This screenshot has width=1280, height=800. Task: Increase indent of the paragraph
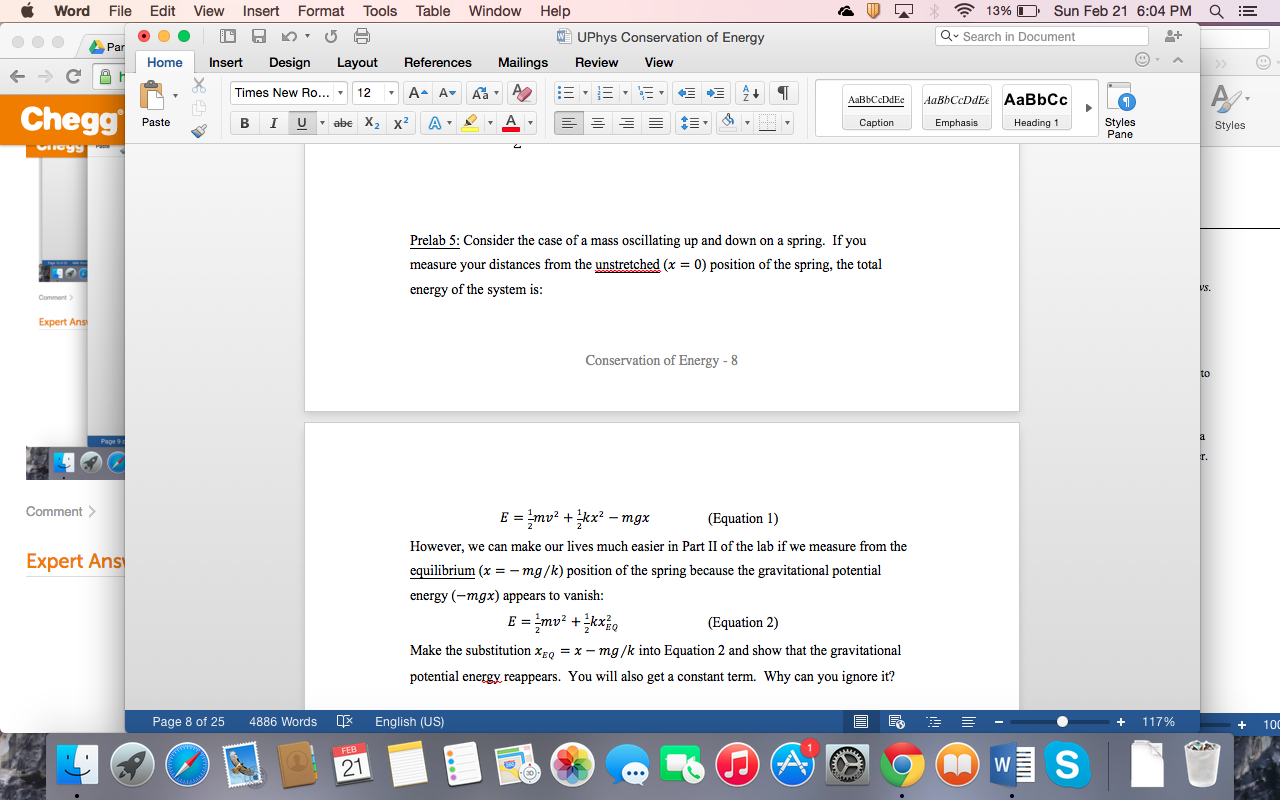[716, 93]
